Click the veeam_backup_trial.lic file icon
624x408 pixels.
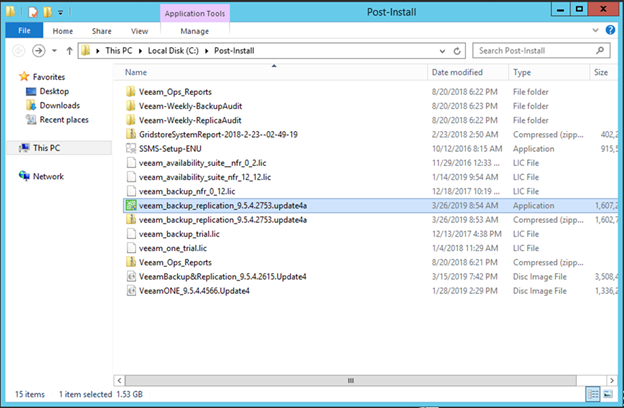tap(131, 234)
